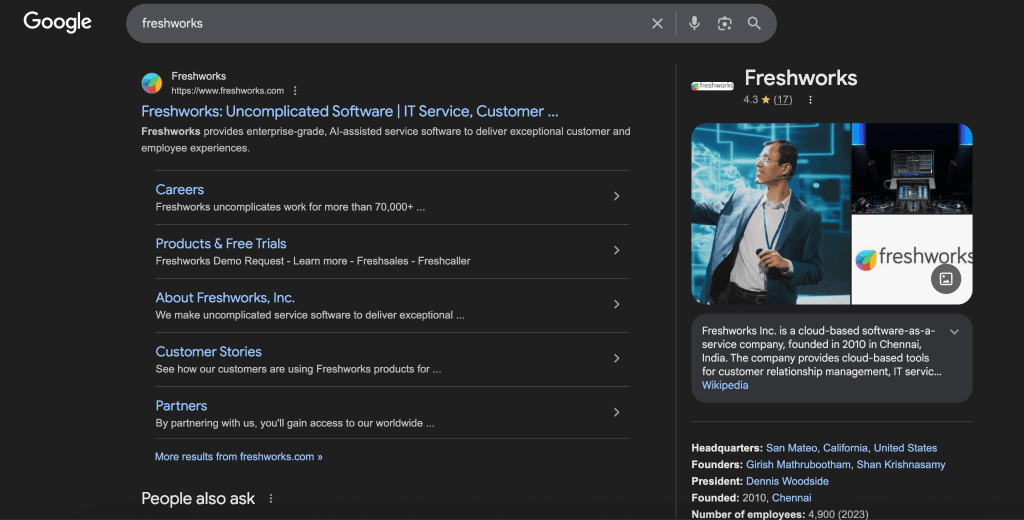The width and height of the screenshot is (1024, 520).
Task: Expand the Customer Stories sitelink chevron
Action: (616, 359)
